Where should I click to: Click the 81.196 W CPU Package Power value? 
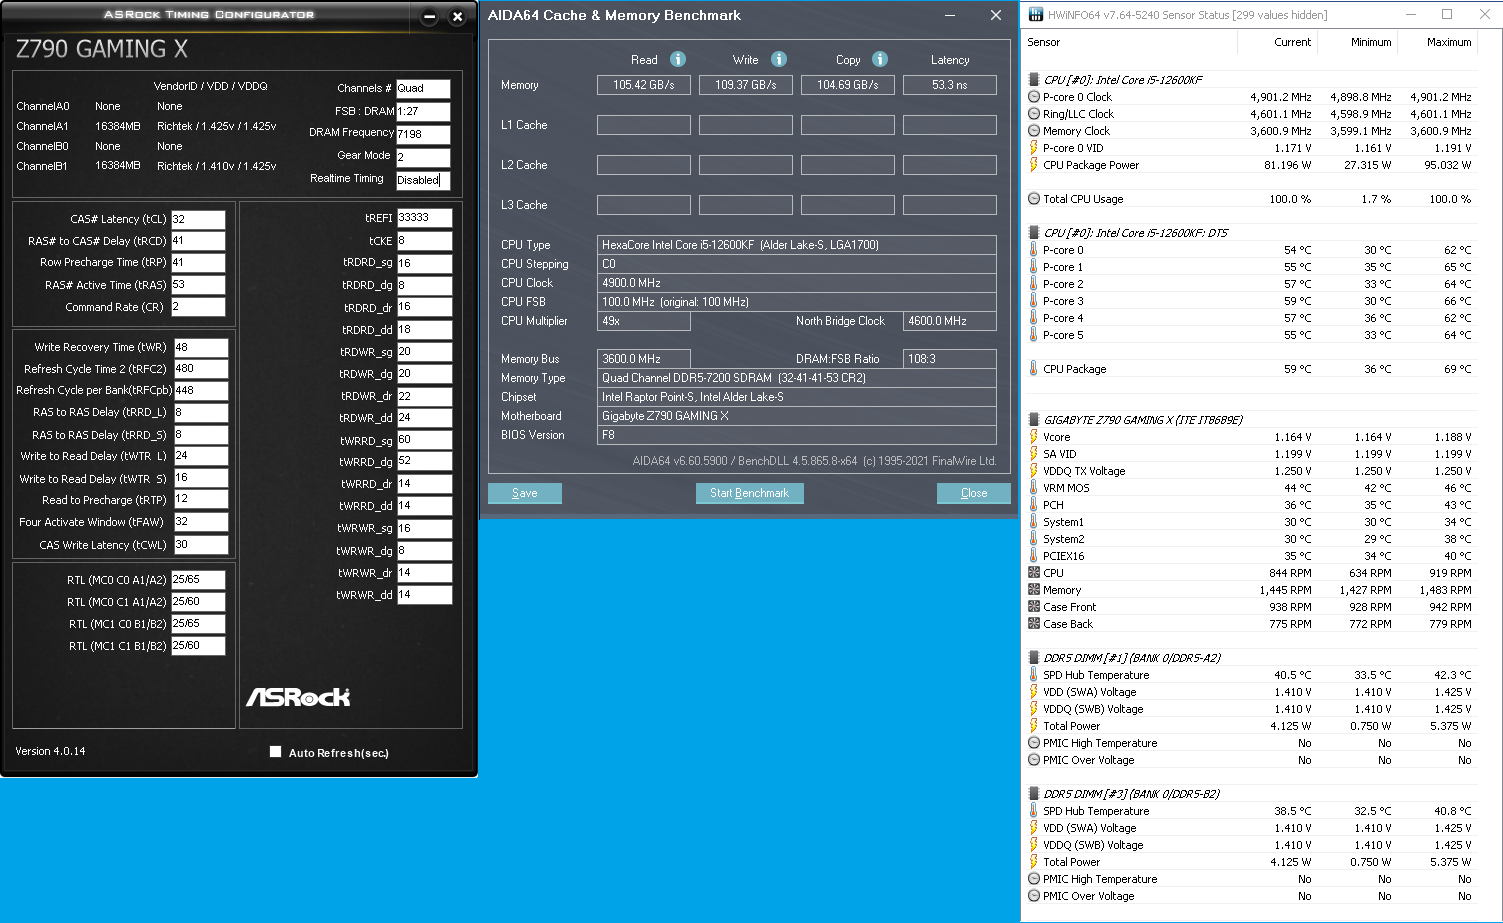point(1288,165)
